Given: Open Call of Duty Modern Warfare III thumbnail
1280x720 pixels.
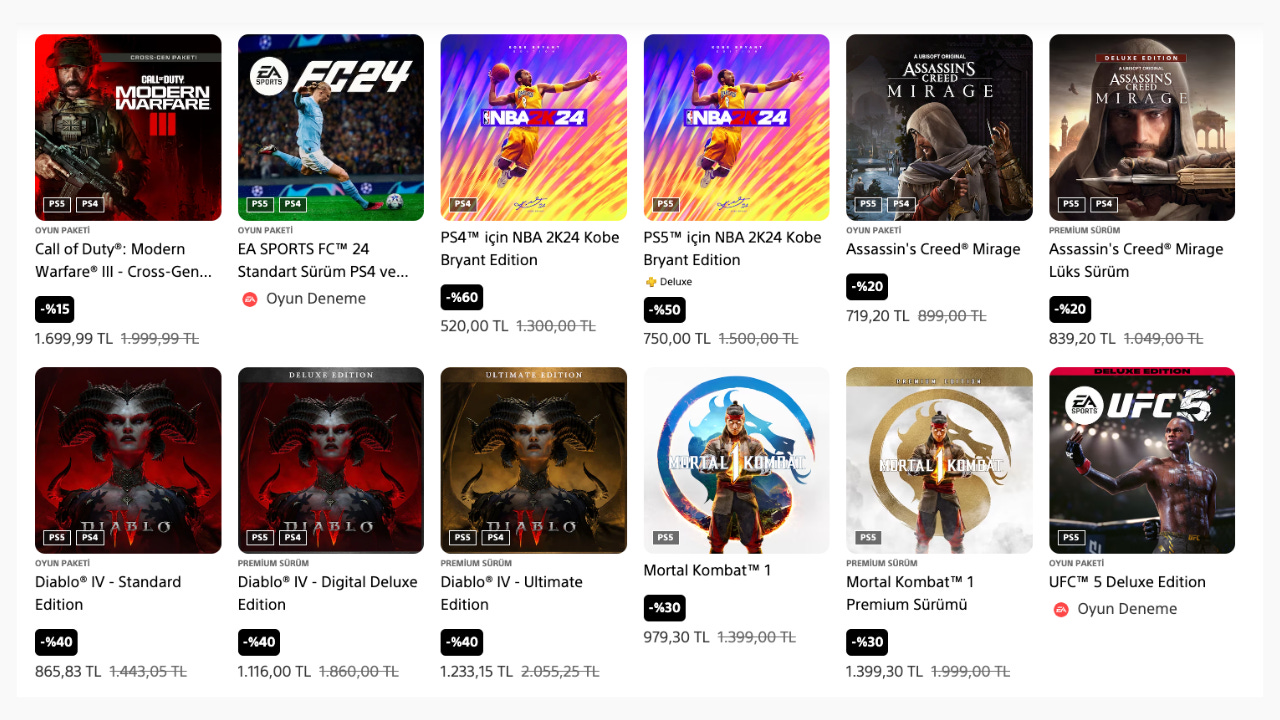Looking at the screenshot, I should 128,127.
